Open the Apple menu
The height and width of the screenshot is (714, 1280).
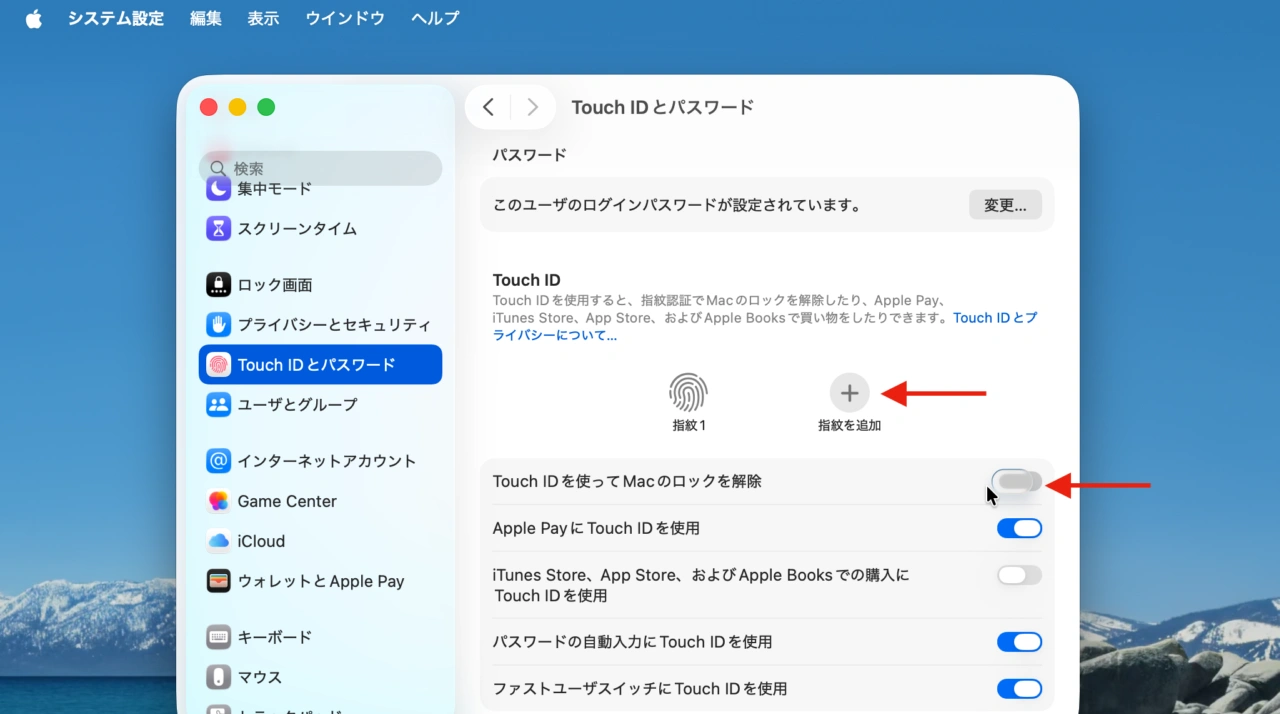[x=33, y=17]
